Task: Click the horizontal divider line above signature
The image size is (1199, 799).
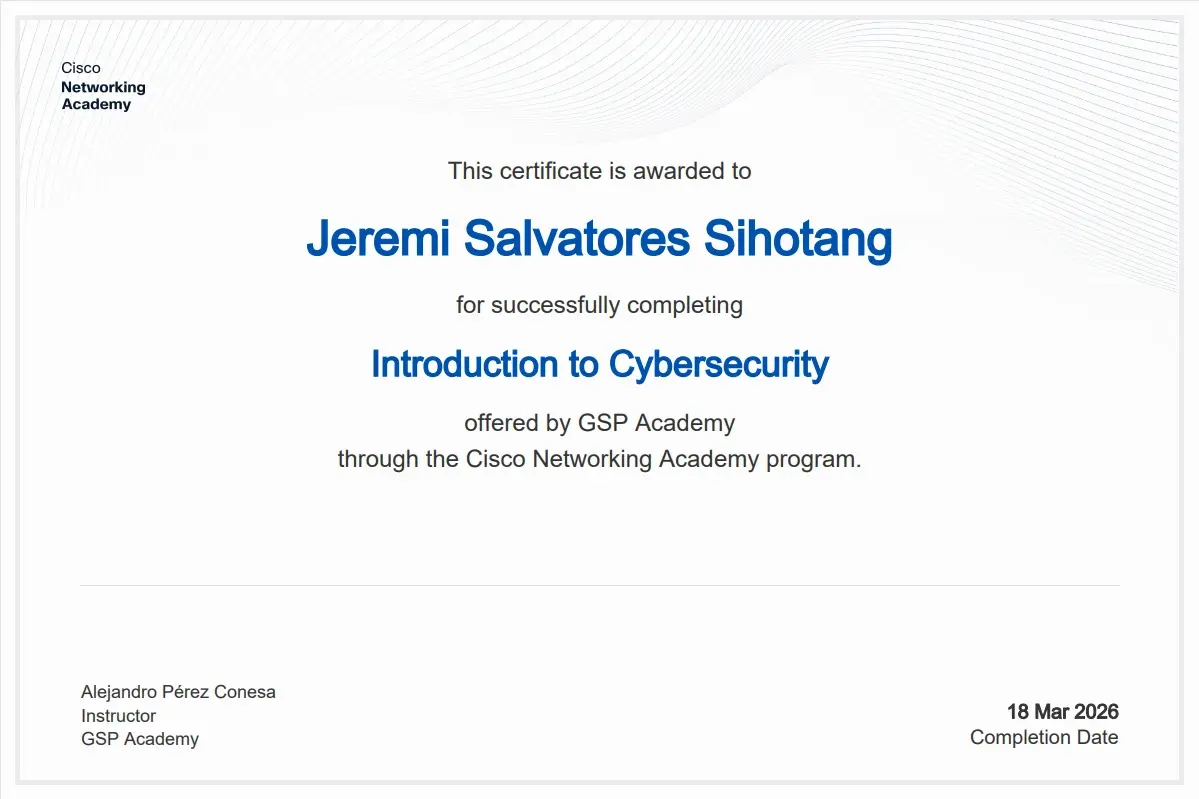Action: [x=599, y=584]
